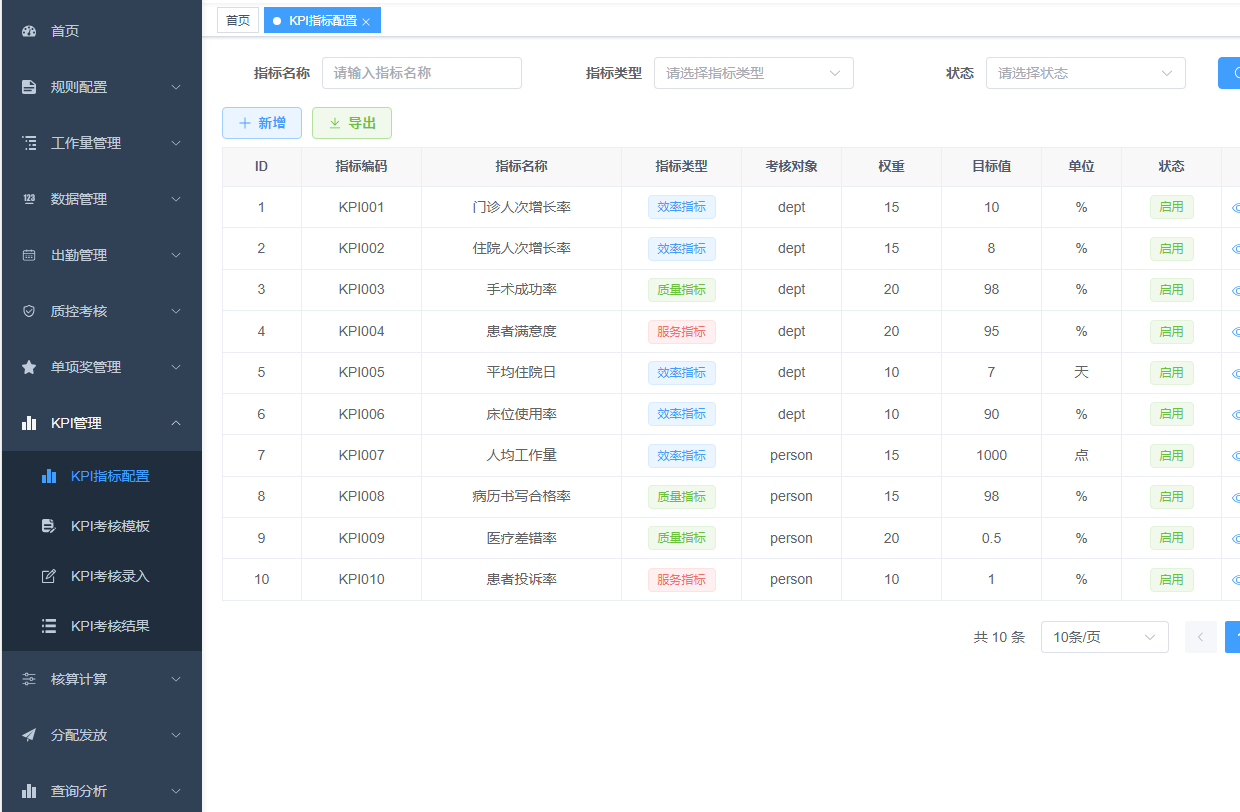1240x812 pixels.
Task: Open the 10条/页 page size dropdown
Action: [1105, 637]
